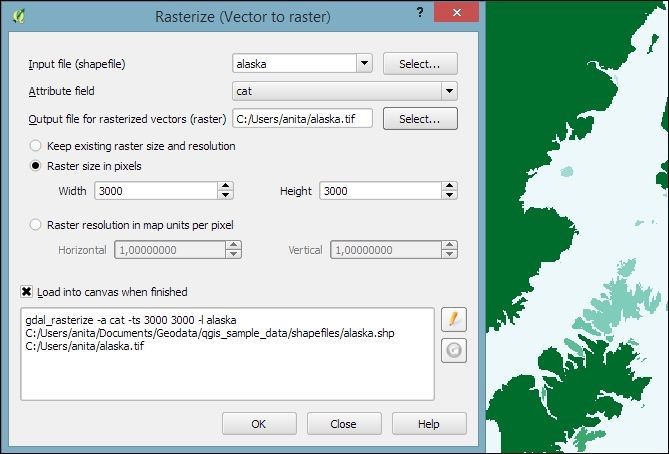Click Select button for output raster file
The image size is (669, 454).
420,119
